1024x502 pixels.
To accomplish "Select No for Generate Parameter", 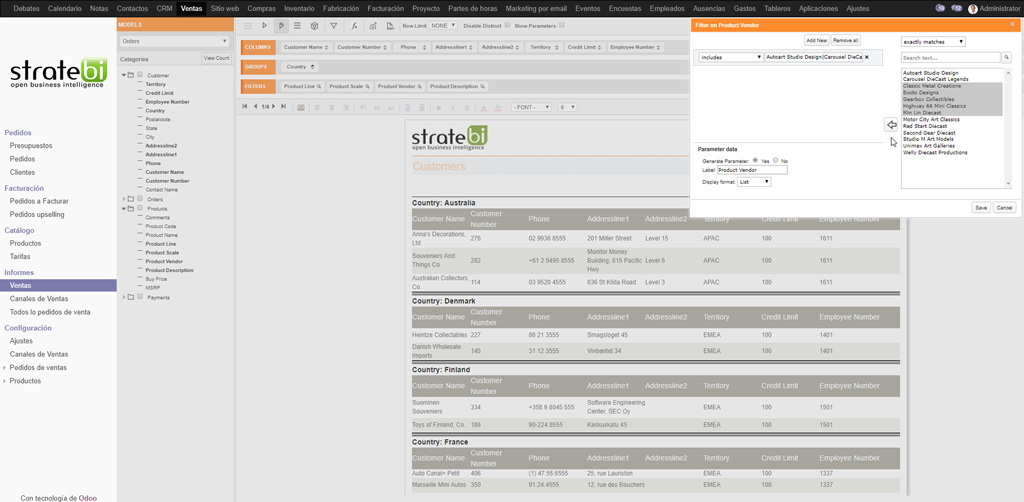I will (775, 161).
